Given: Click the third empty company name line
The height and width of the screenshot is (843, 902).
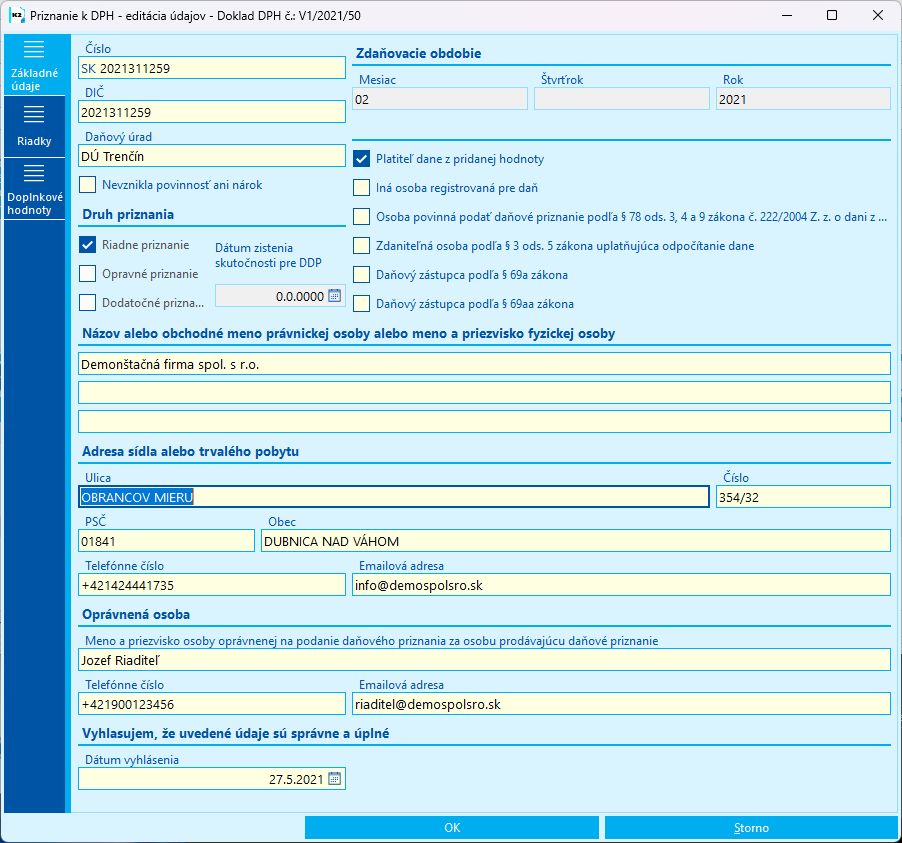Looking at the screenshot, I should (x=484, y=422).
